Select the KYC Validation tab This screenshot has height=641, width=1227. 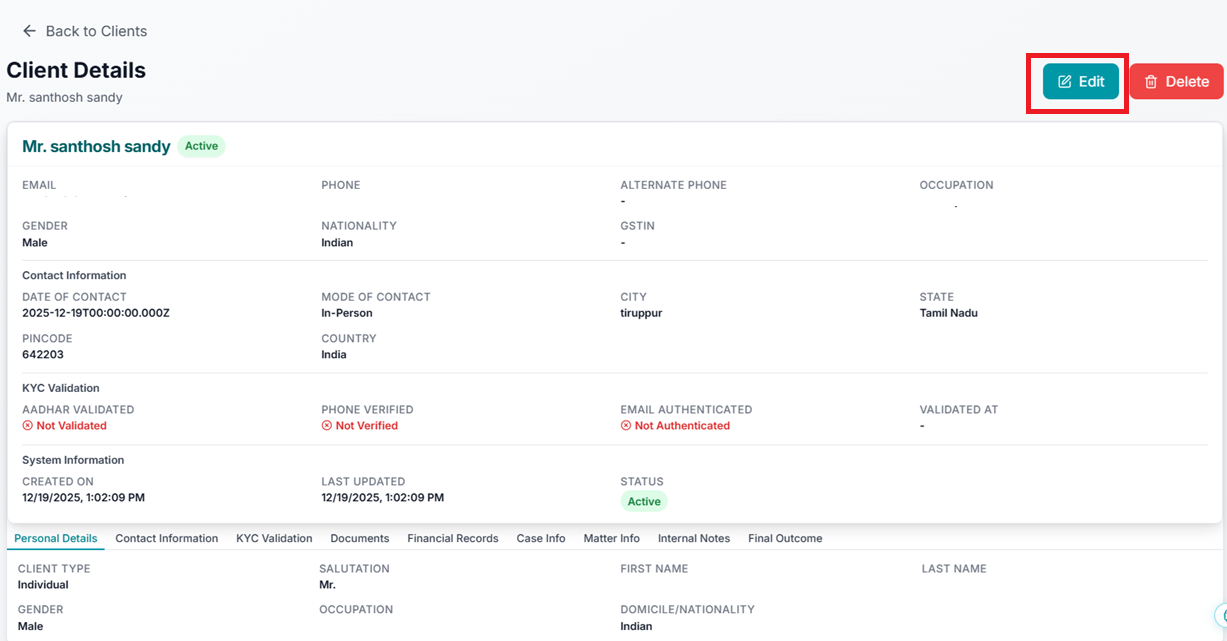(x=274, y=538)
